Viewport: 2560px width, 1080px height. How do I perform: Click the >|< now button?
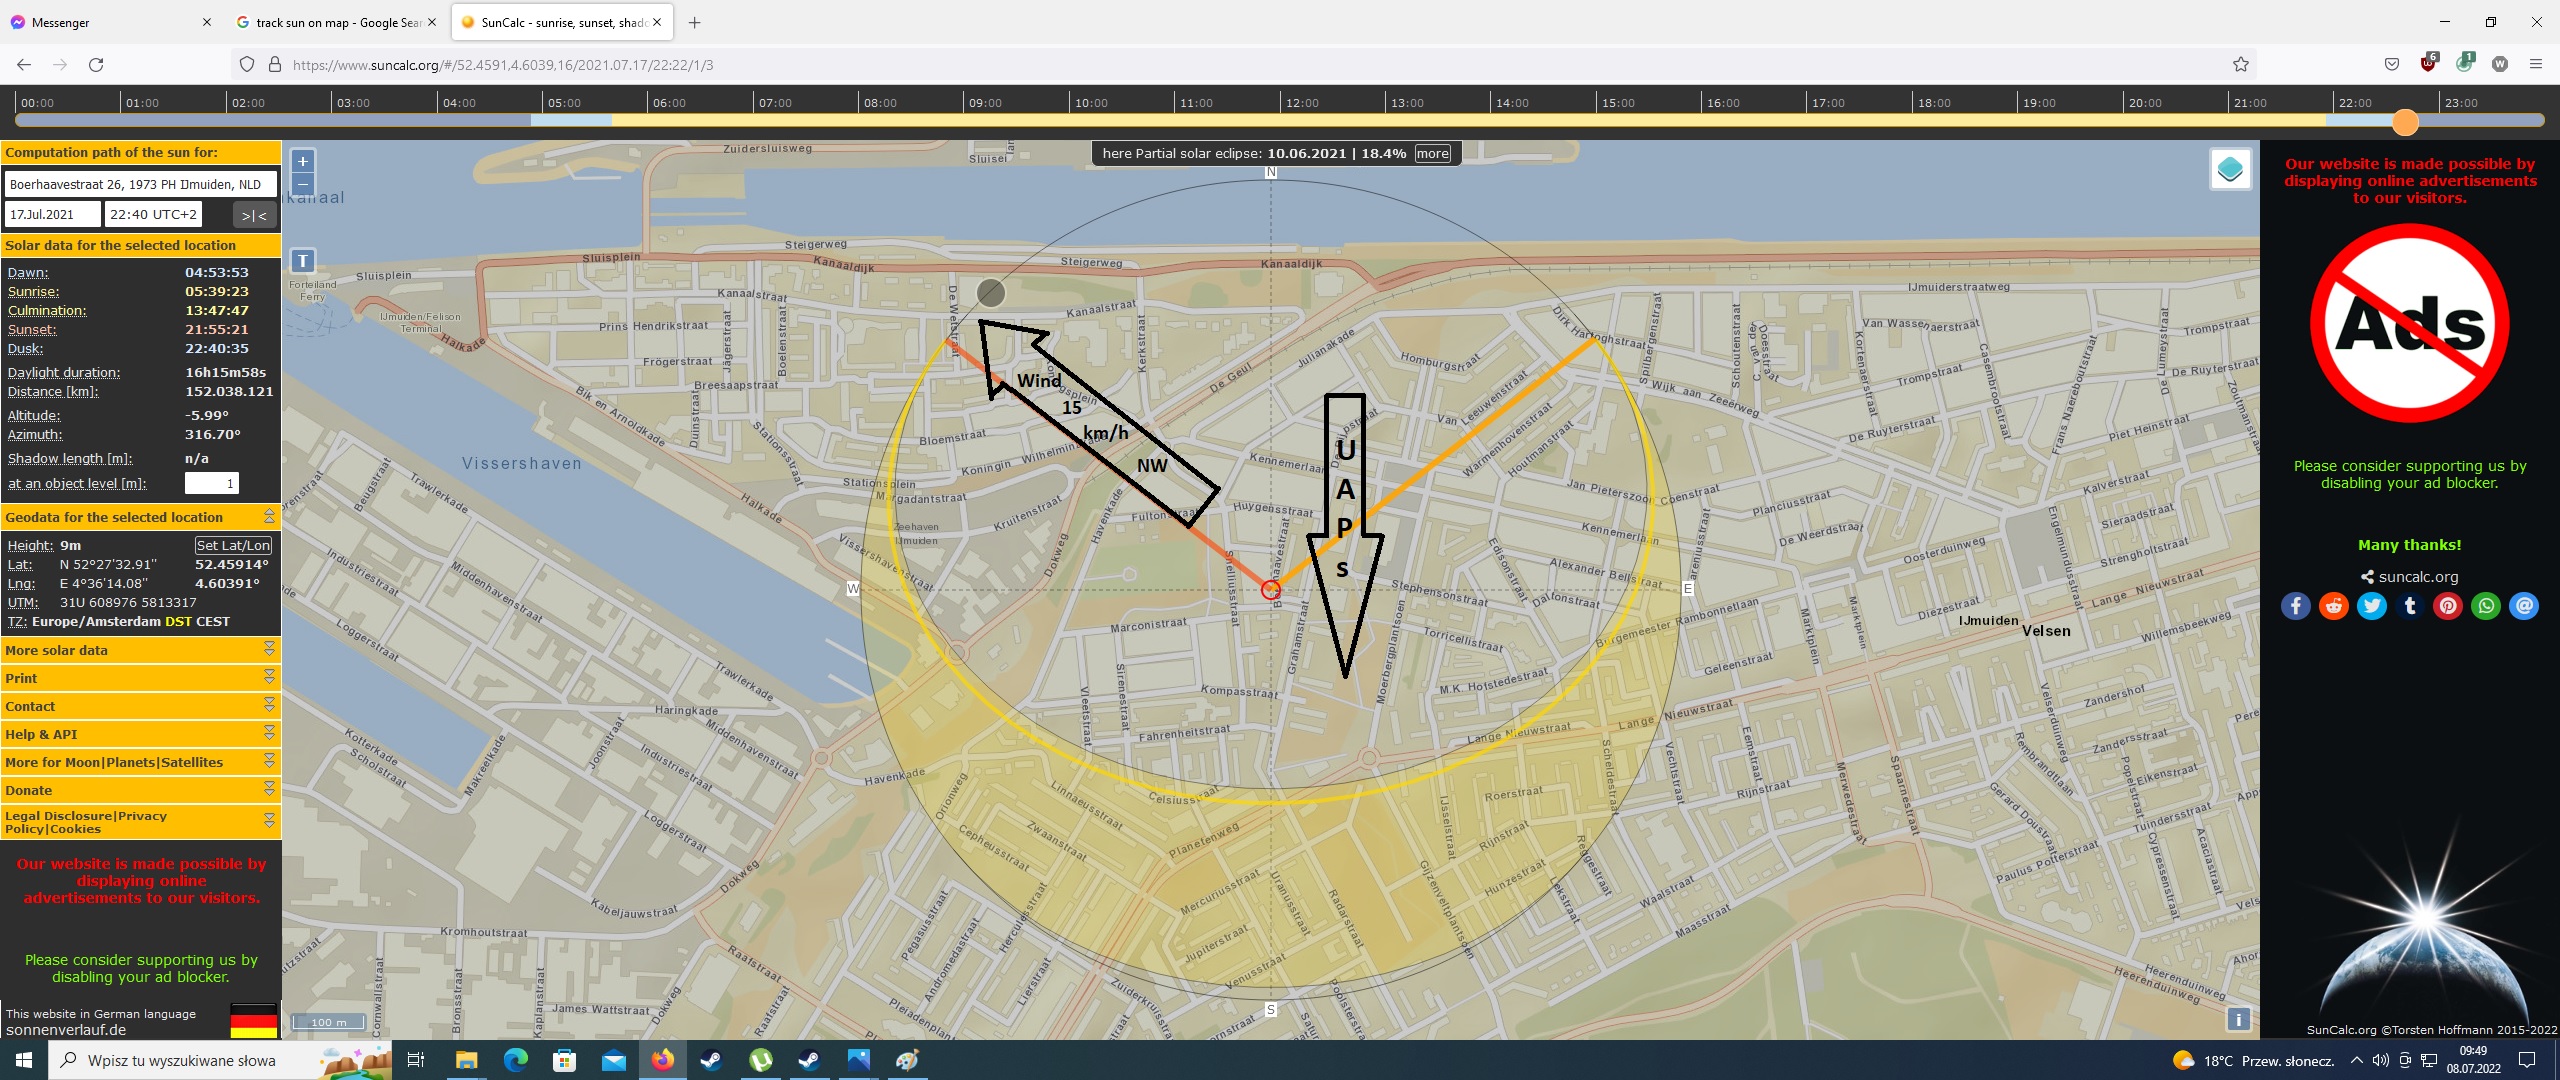click(x=254, y=215)
